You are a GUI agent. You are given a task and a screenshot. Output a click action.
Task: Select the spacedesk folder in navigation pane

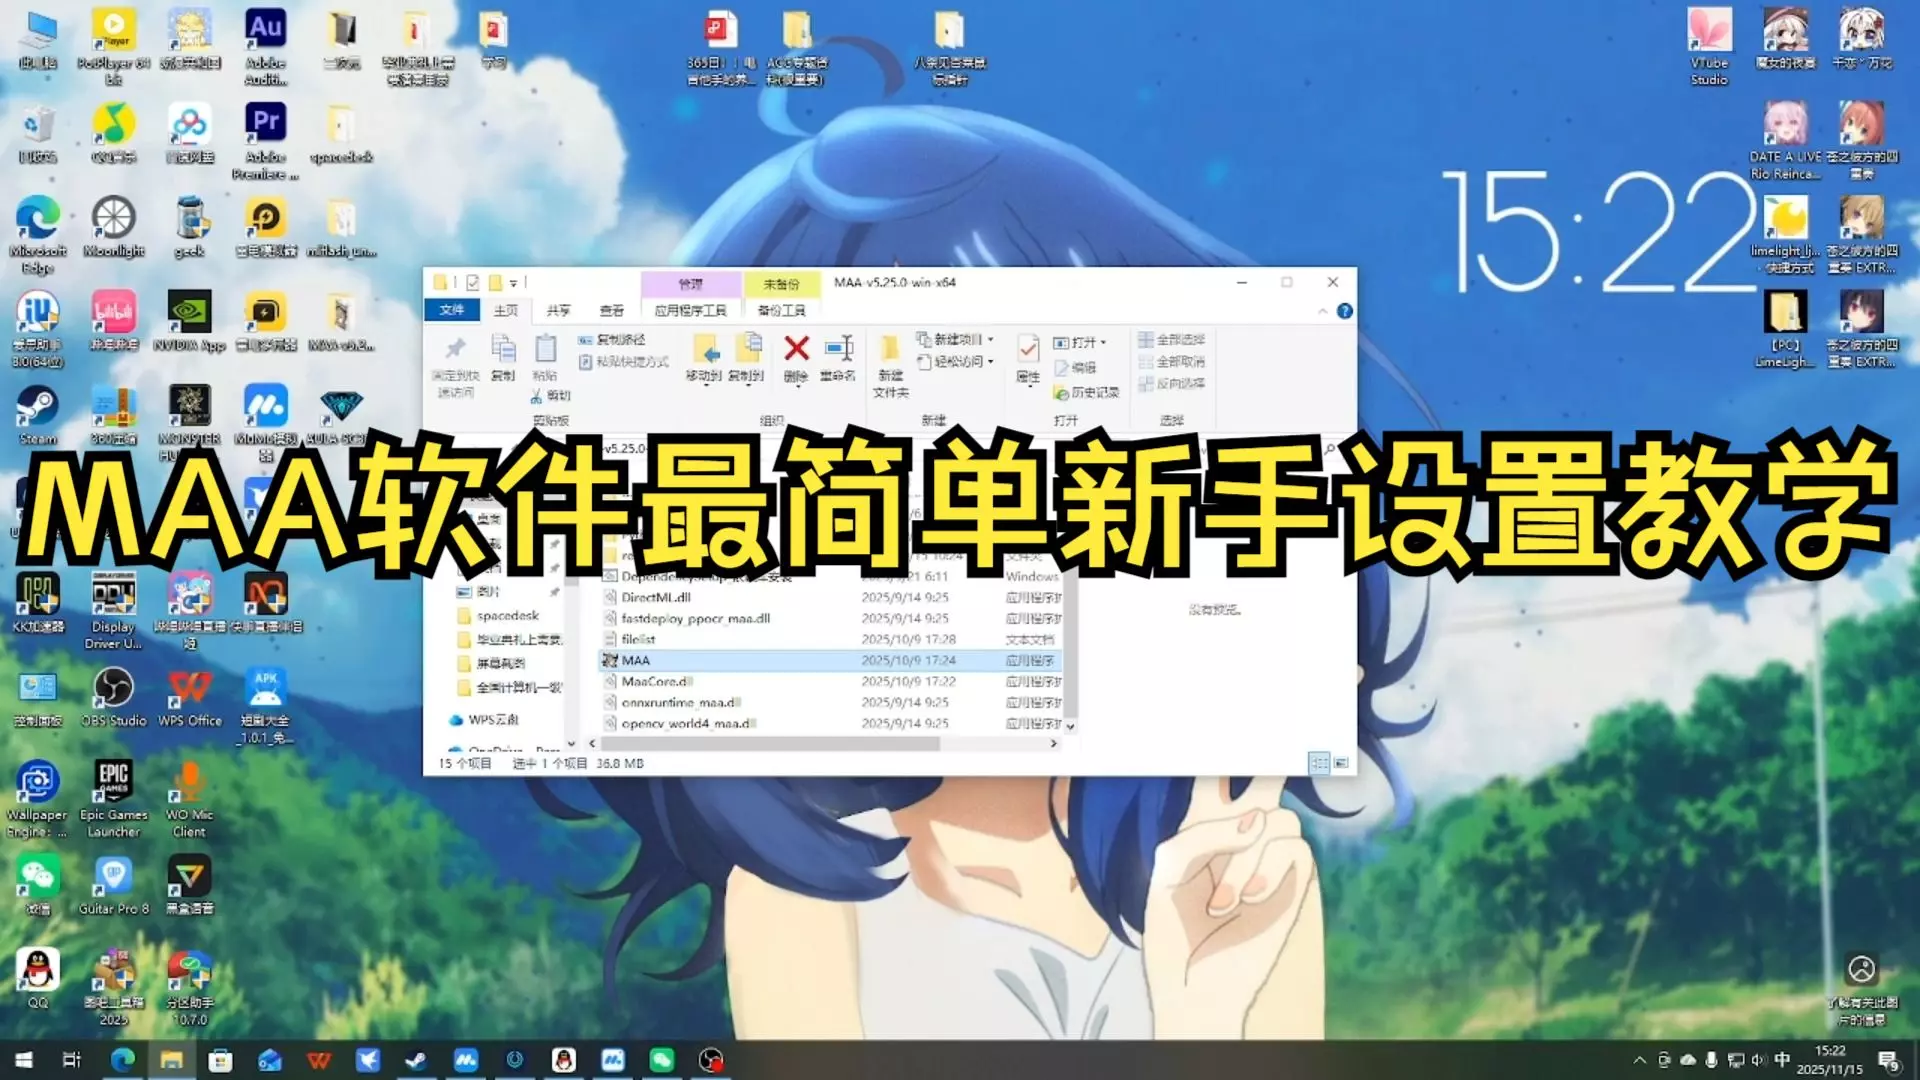[x=498, y=615]
